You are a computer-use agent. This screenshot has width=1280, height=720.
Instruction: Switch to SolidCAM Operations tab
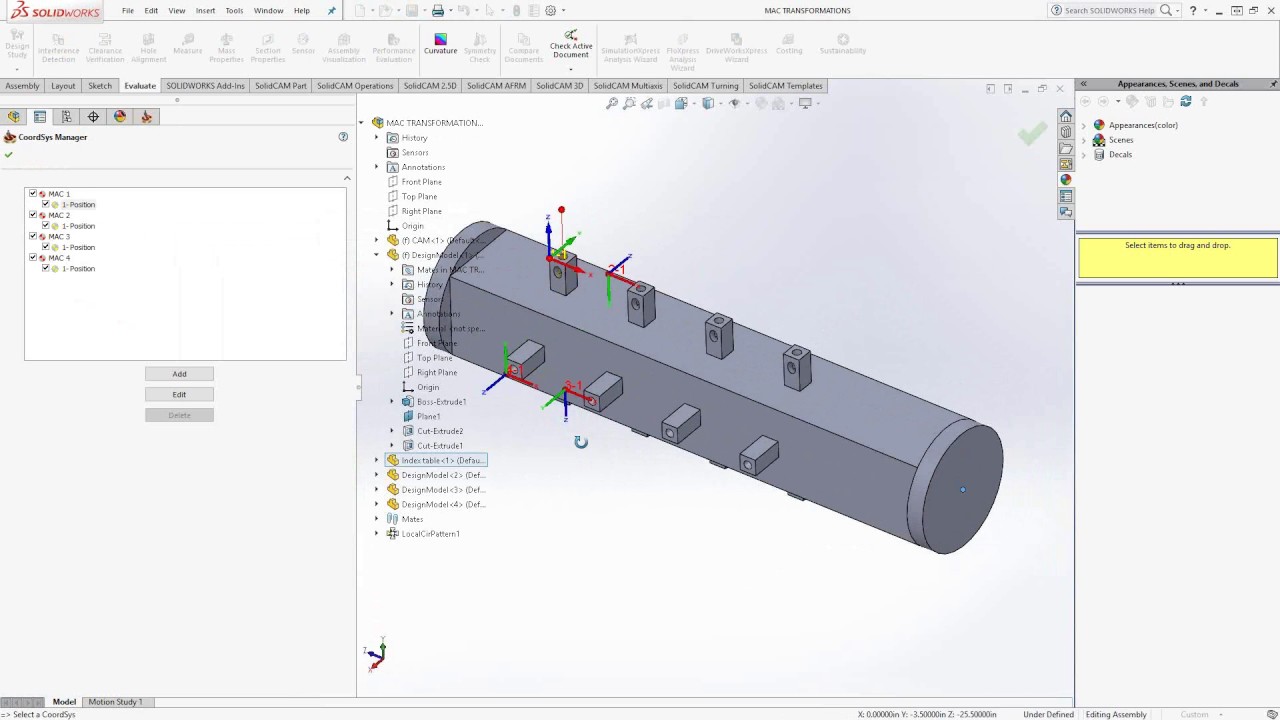coord(355,86)
